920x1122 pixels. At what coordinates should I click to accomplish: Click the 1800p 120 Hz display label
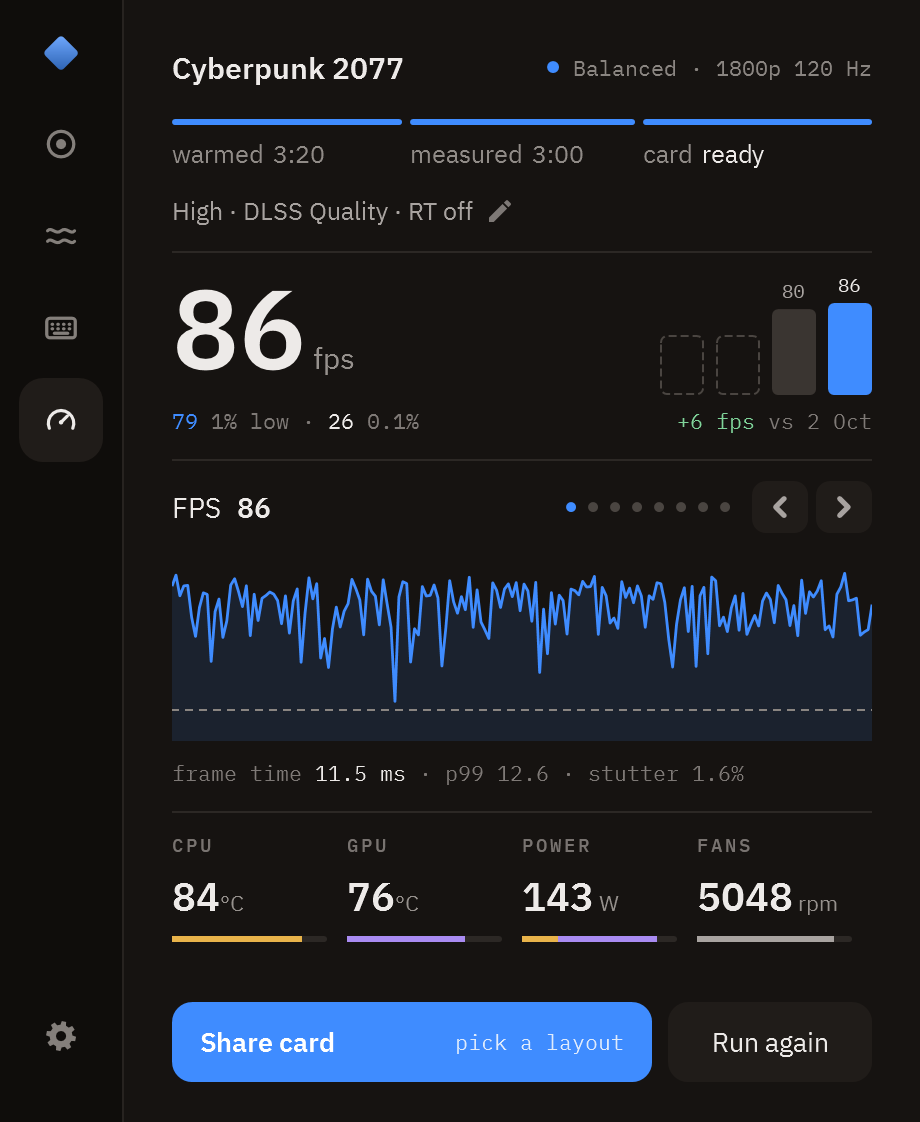(793, 69)
